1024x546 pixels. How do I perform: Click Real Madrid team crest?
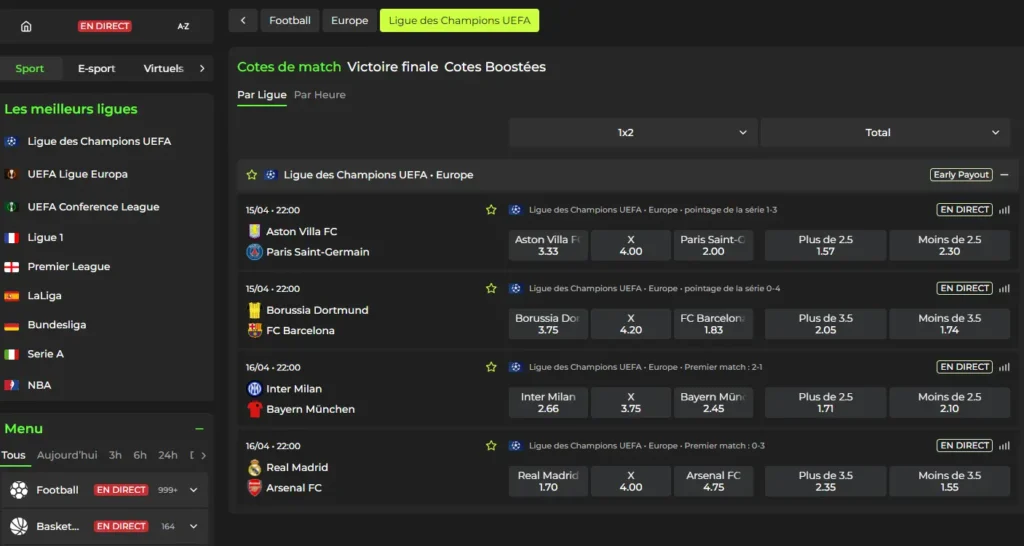[x=255, y=467]
